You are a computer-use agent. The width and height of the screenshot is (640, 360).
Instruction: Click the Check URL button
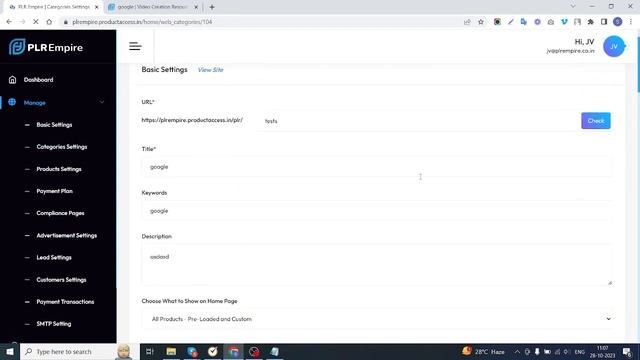596,121
